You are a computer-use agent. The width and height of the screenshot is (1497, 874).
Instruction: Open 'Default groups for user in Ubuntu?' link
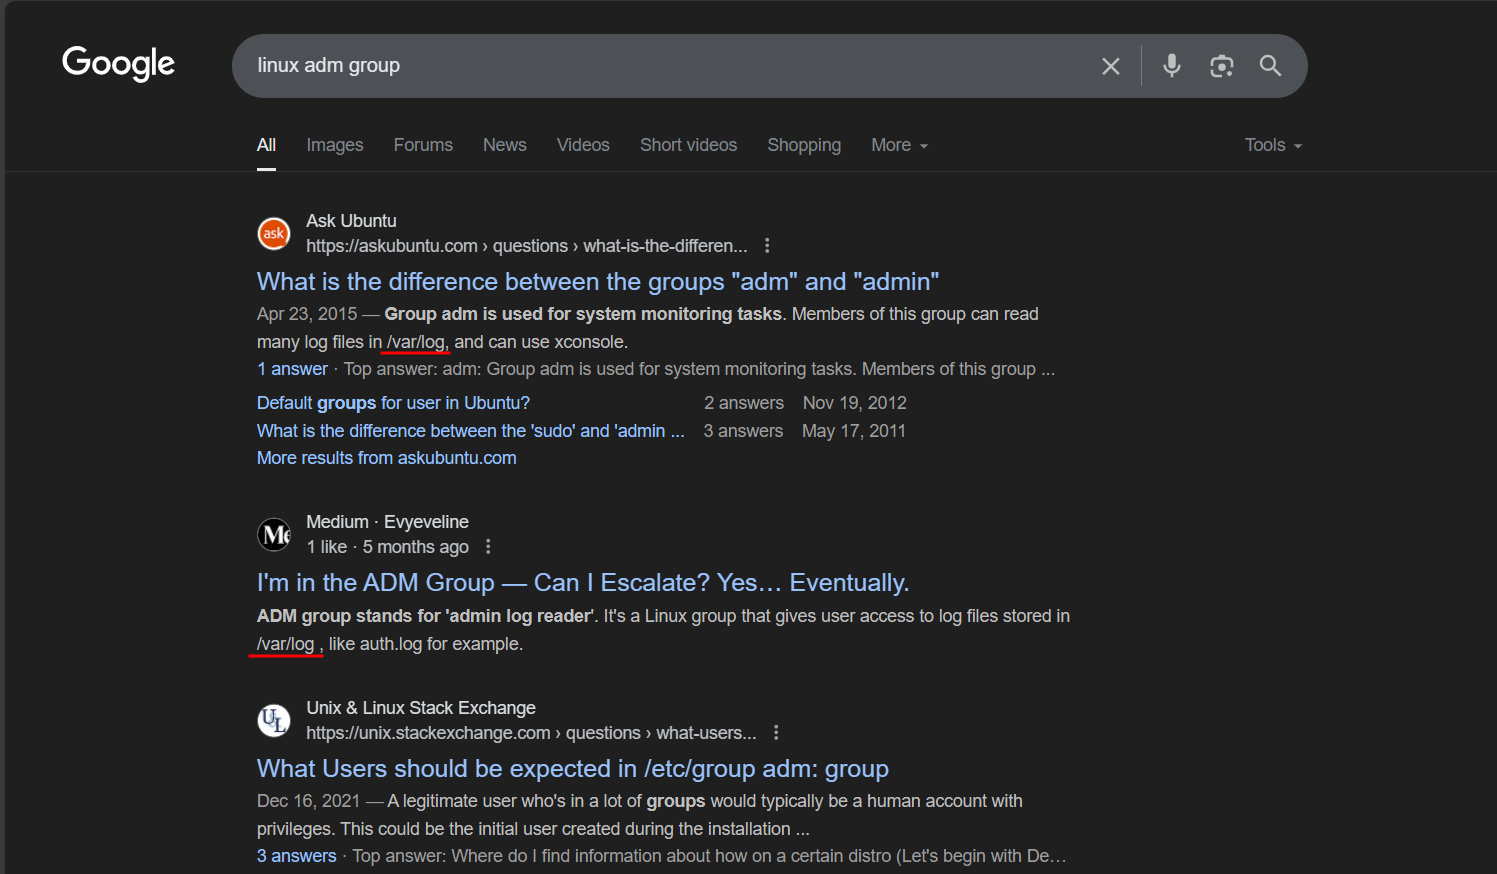[393, 403]
